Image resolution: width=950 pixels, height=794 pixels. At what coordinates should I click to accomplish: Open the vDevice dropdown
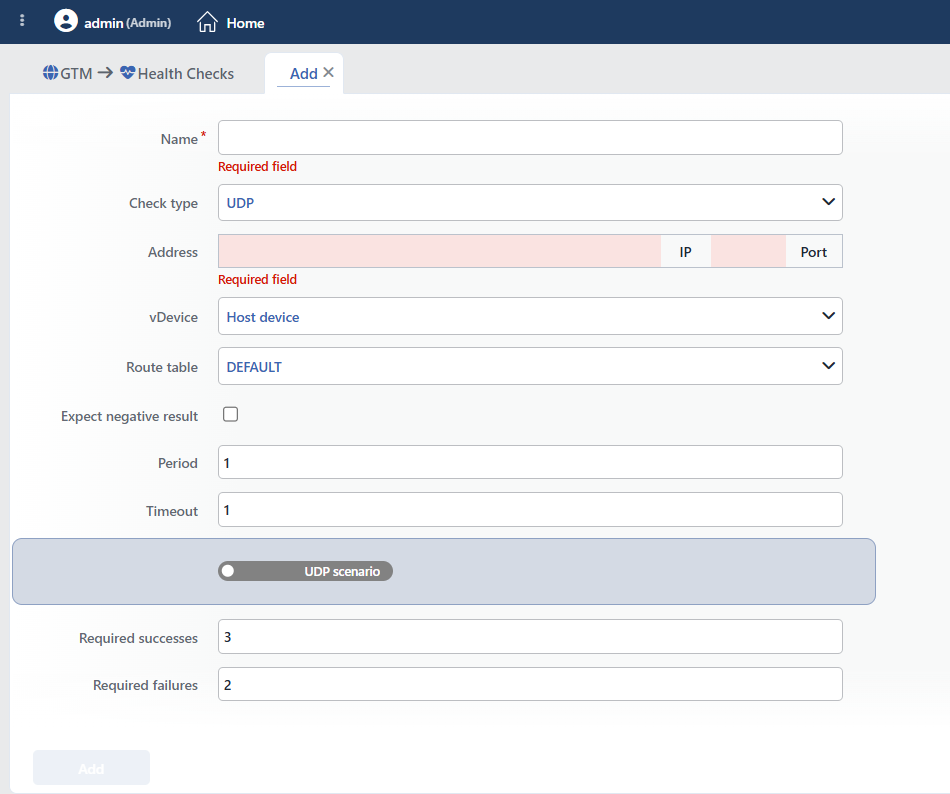530,316
